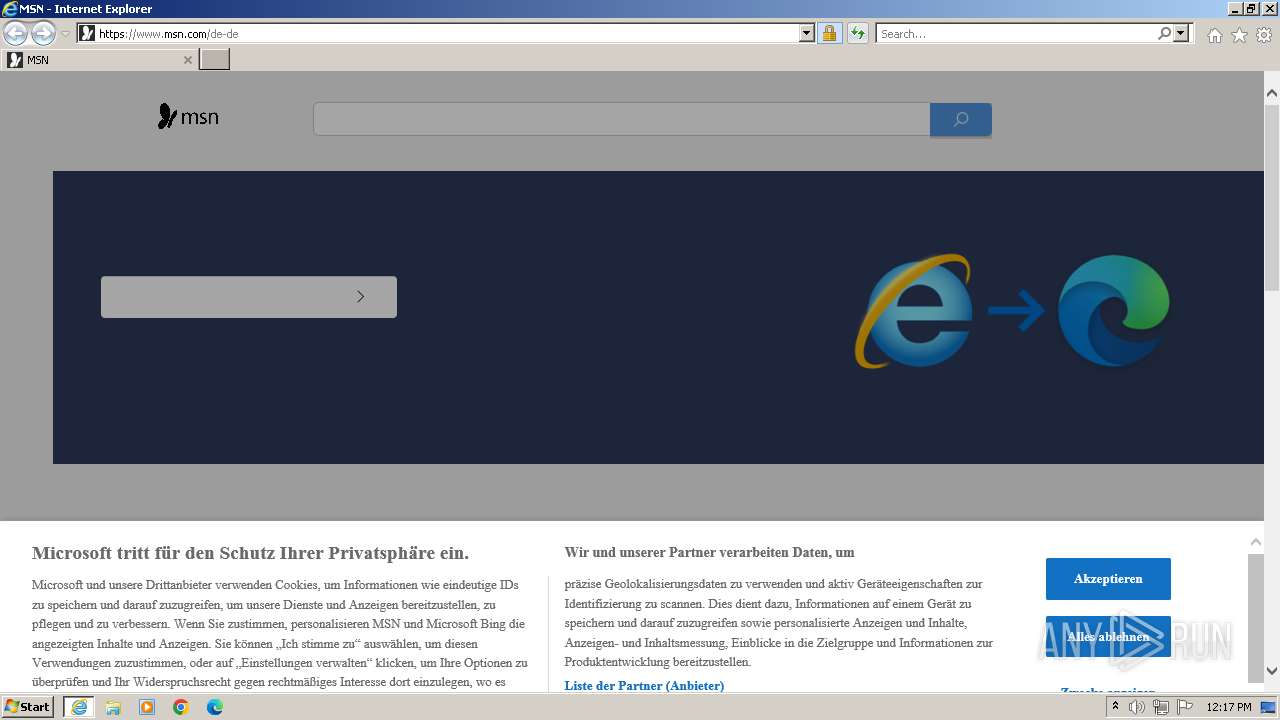
Task: Open Internet Explorer from the taskbar
Action: pyautogui.click(x=78, y=707)
